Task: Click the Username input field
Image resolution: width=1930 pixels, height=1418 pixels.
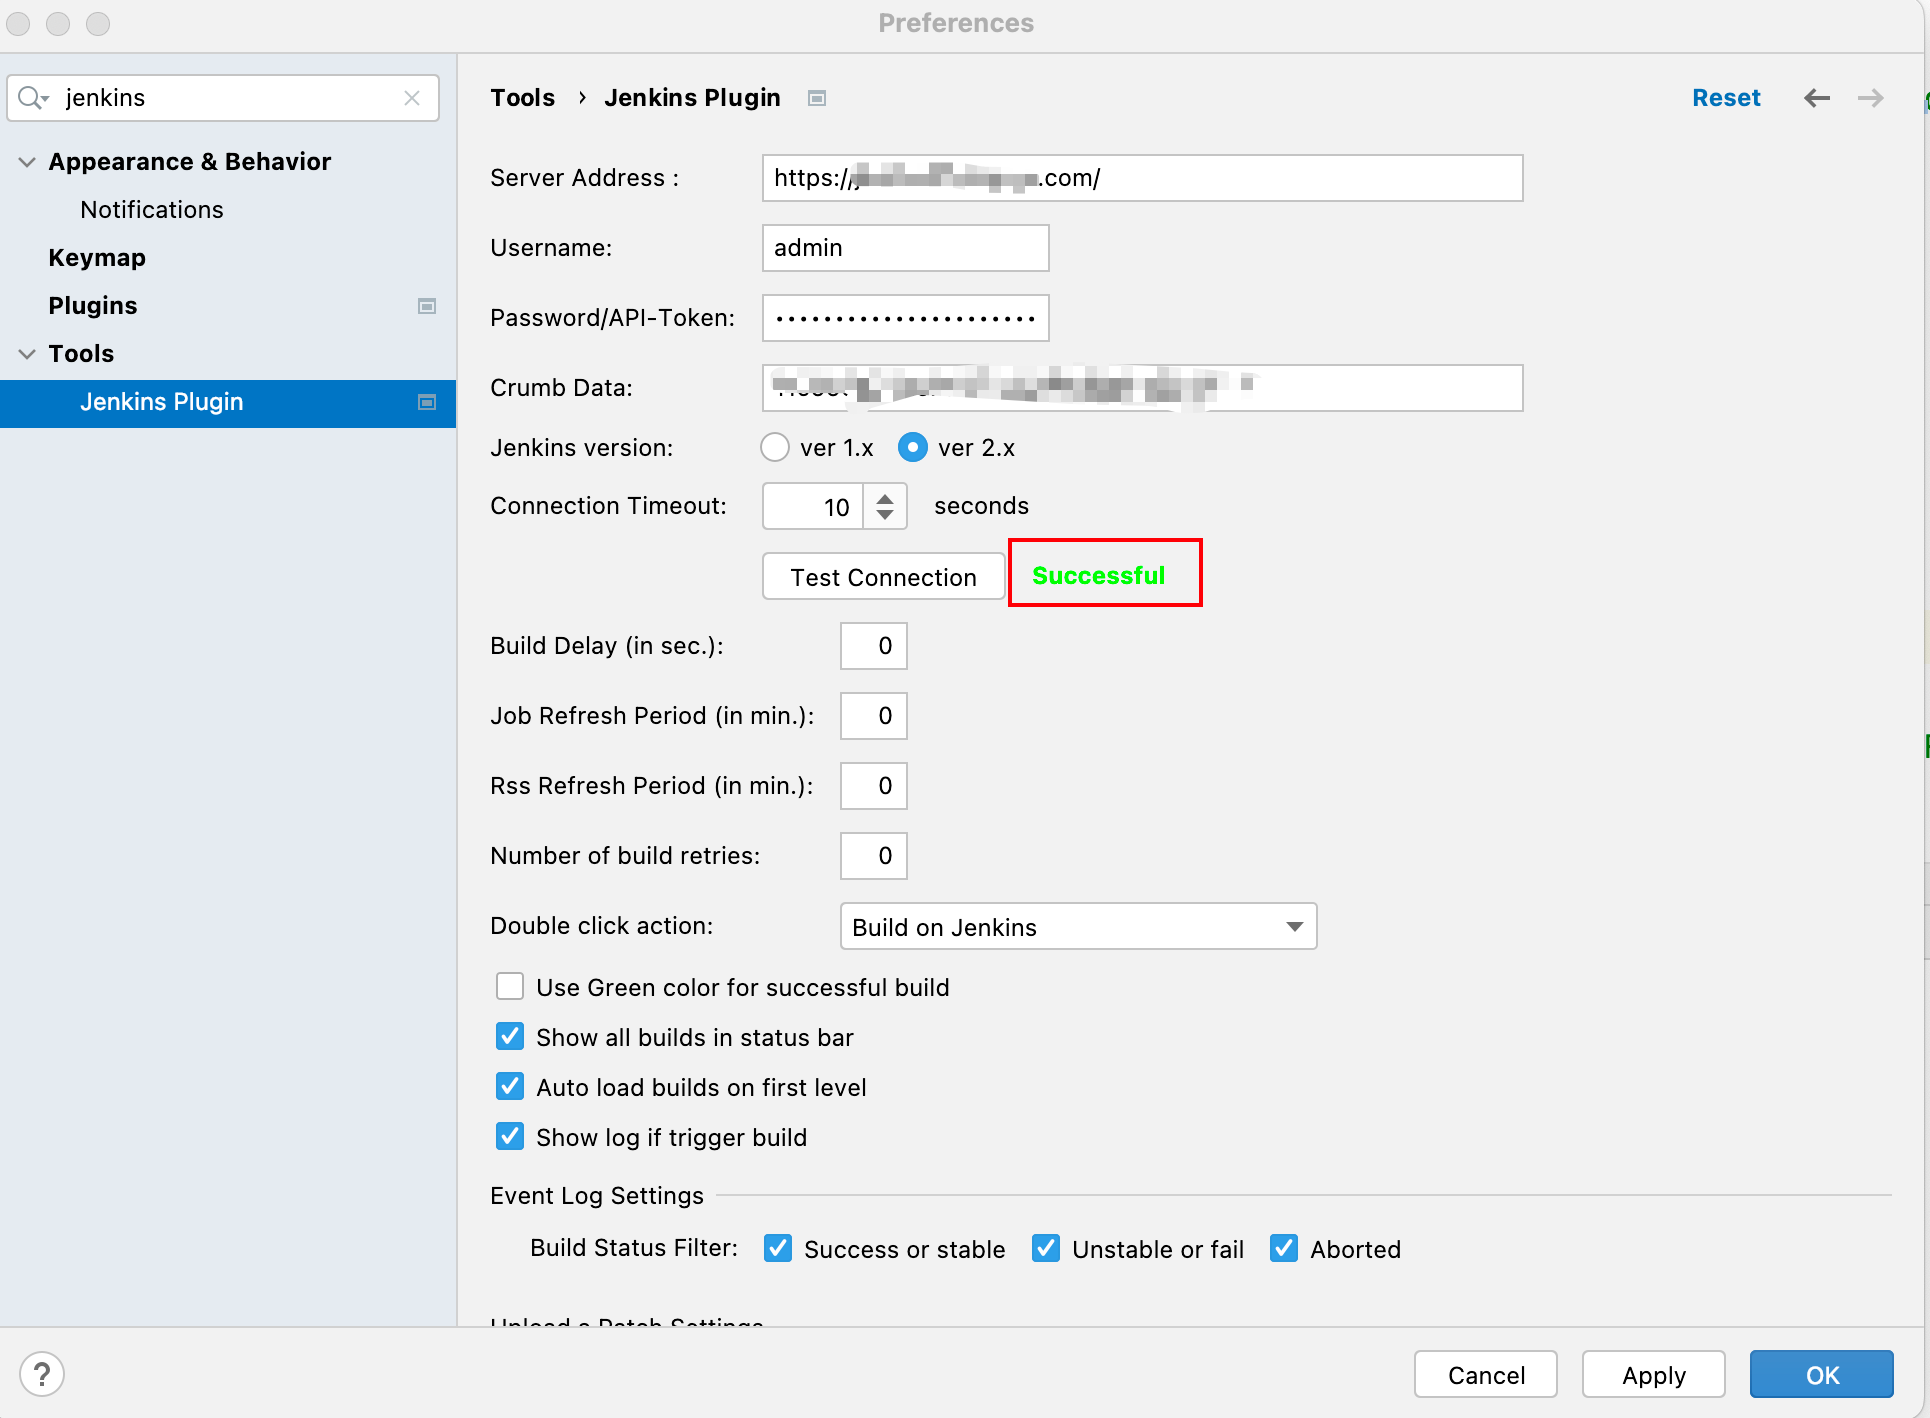Action: point(905,248)
